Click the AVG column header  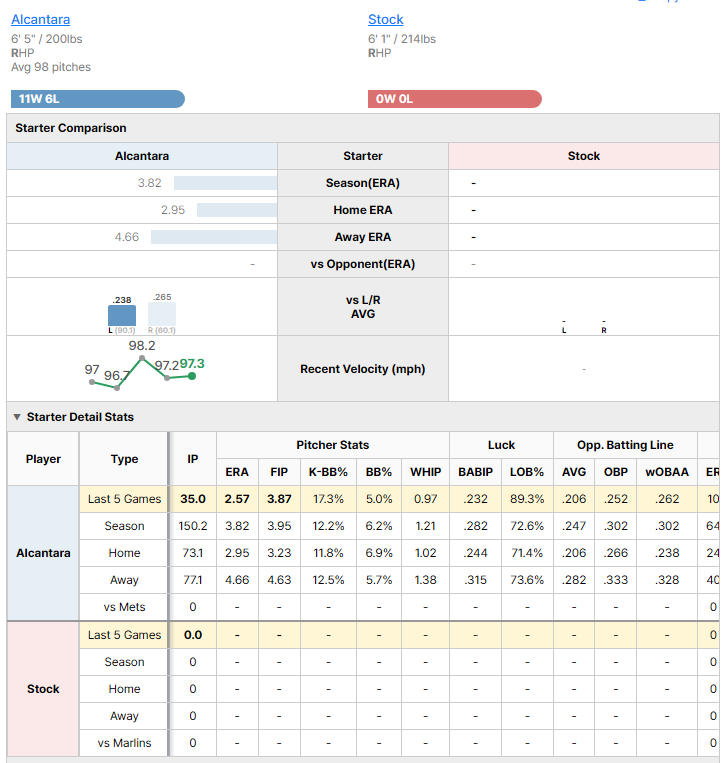[574, 472]
